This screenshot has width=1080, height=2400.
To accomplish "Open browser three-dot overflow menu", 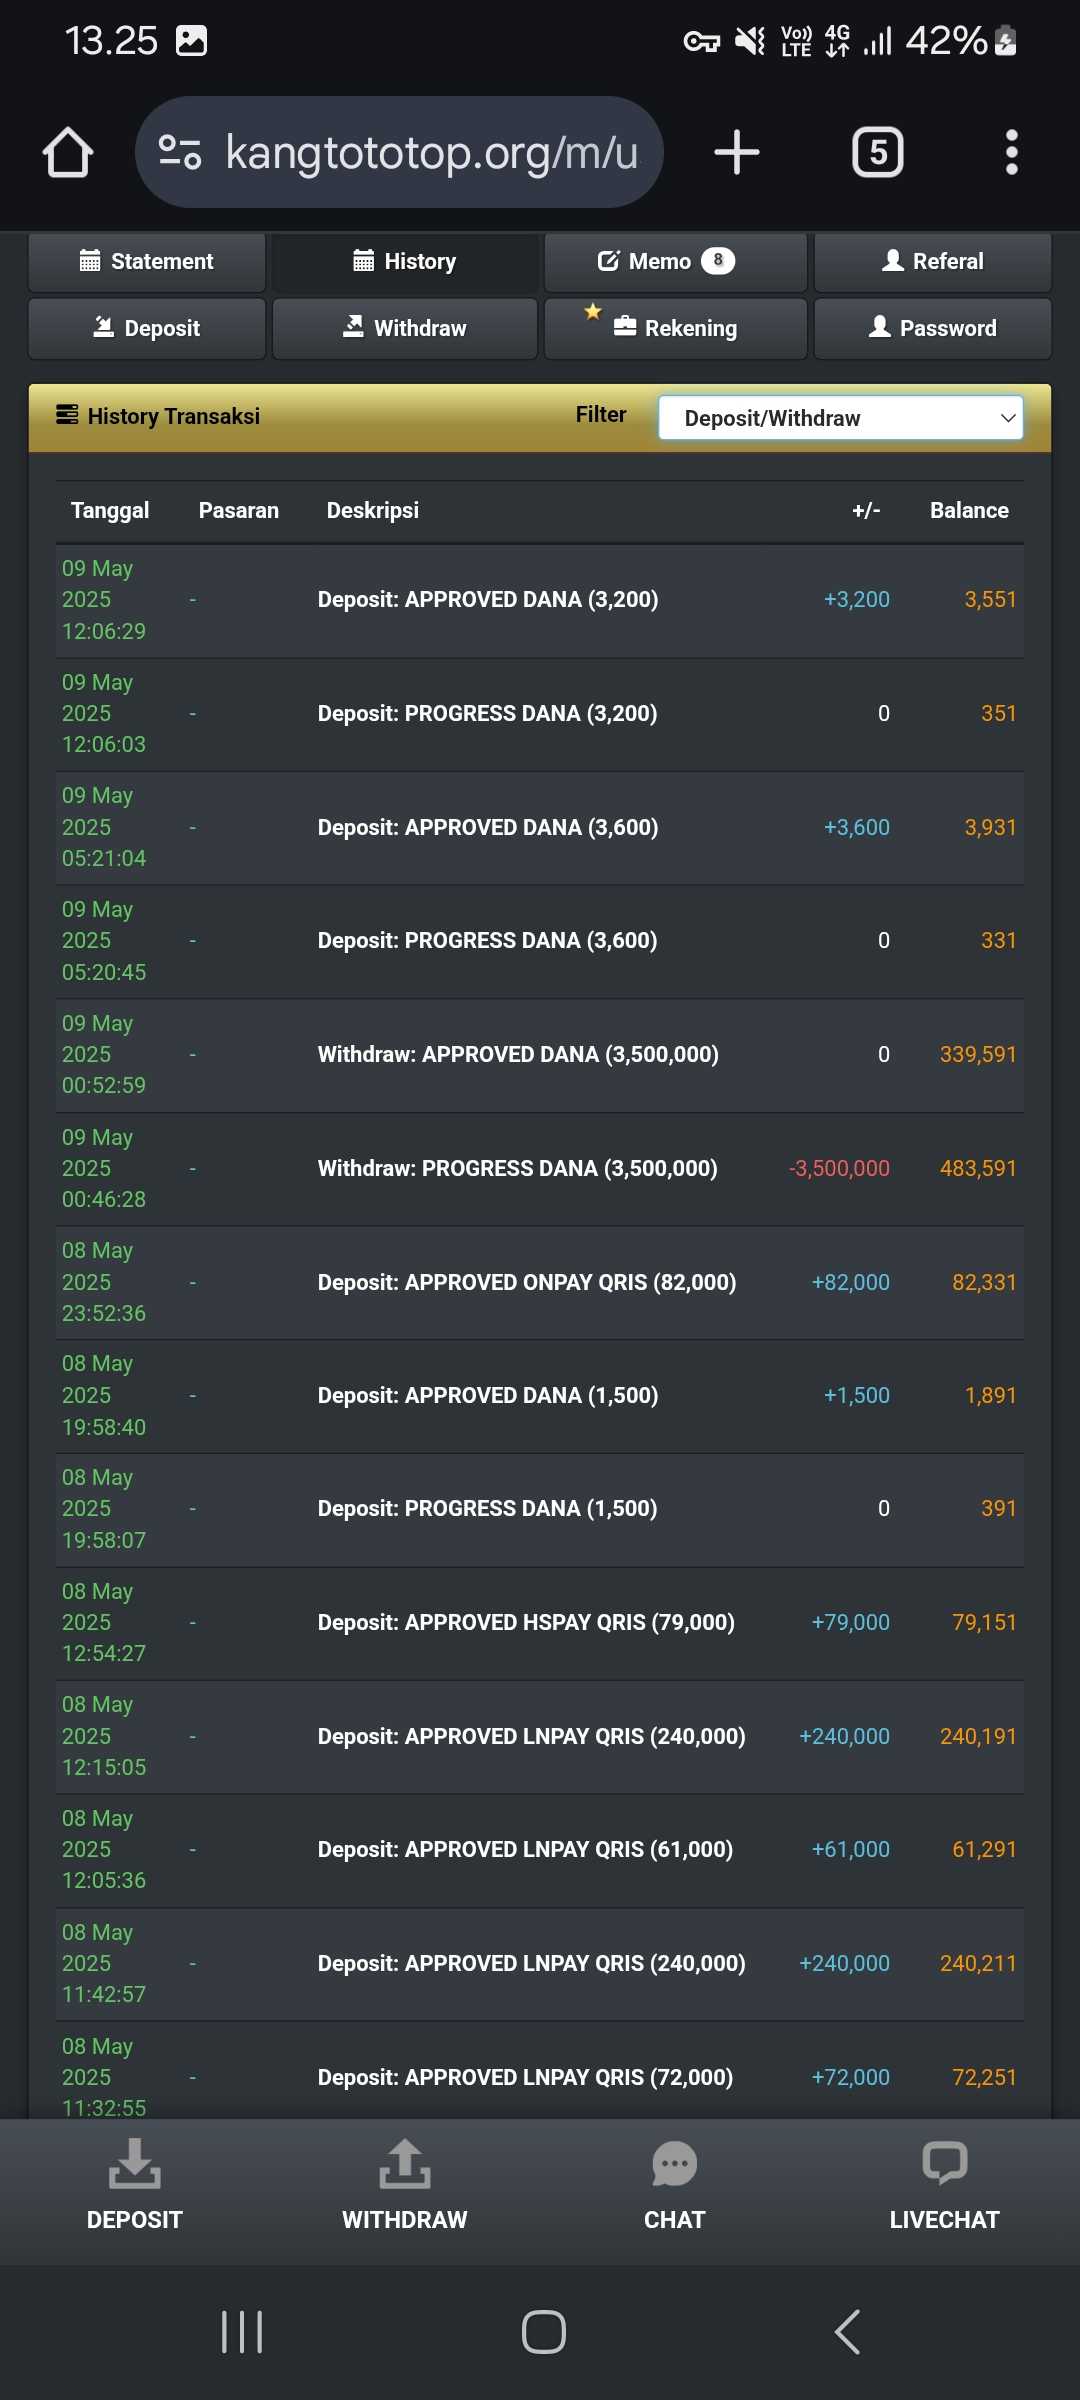I will (x=1012, y=153).
